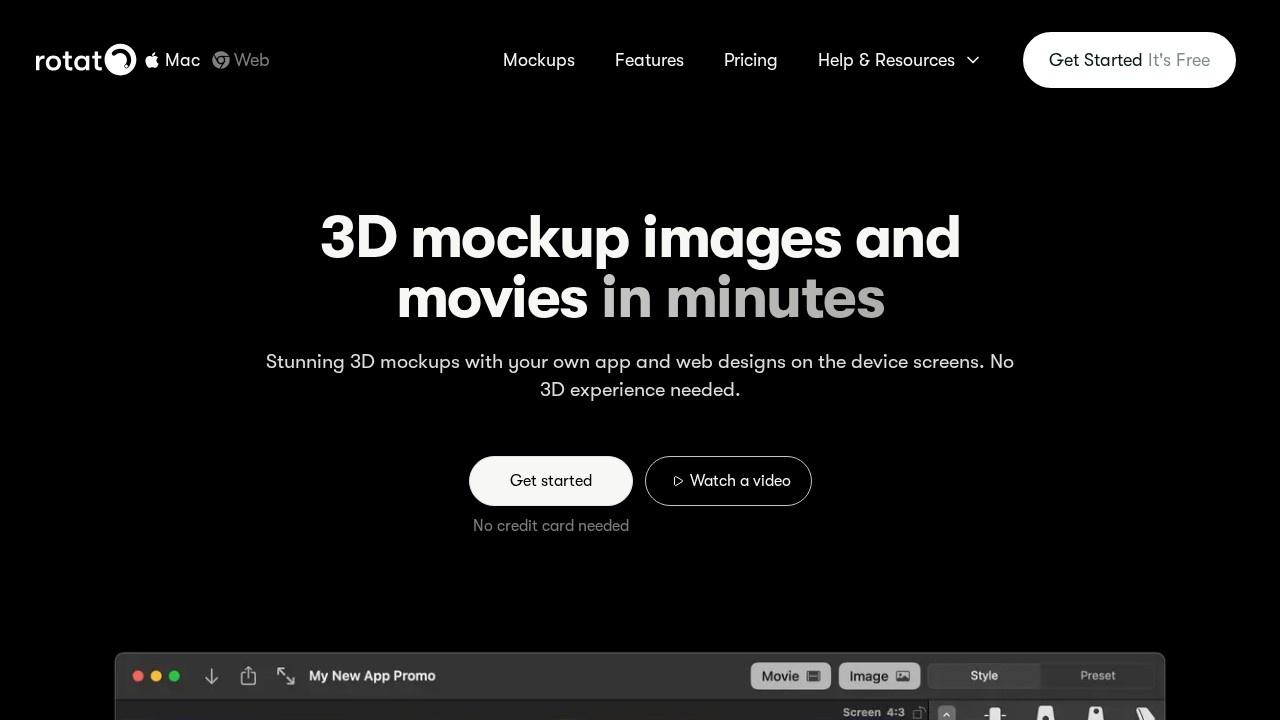The width and height of the screenshot is (1280, 720).
Task: Switch to the Preset tab
Action: click(x=1097, y=675)
